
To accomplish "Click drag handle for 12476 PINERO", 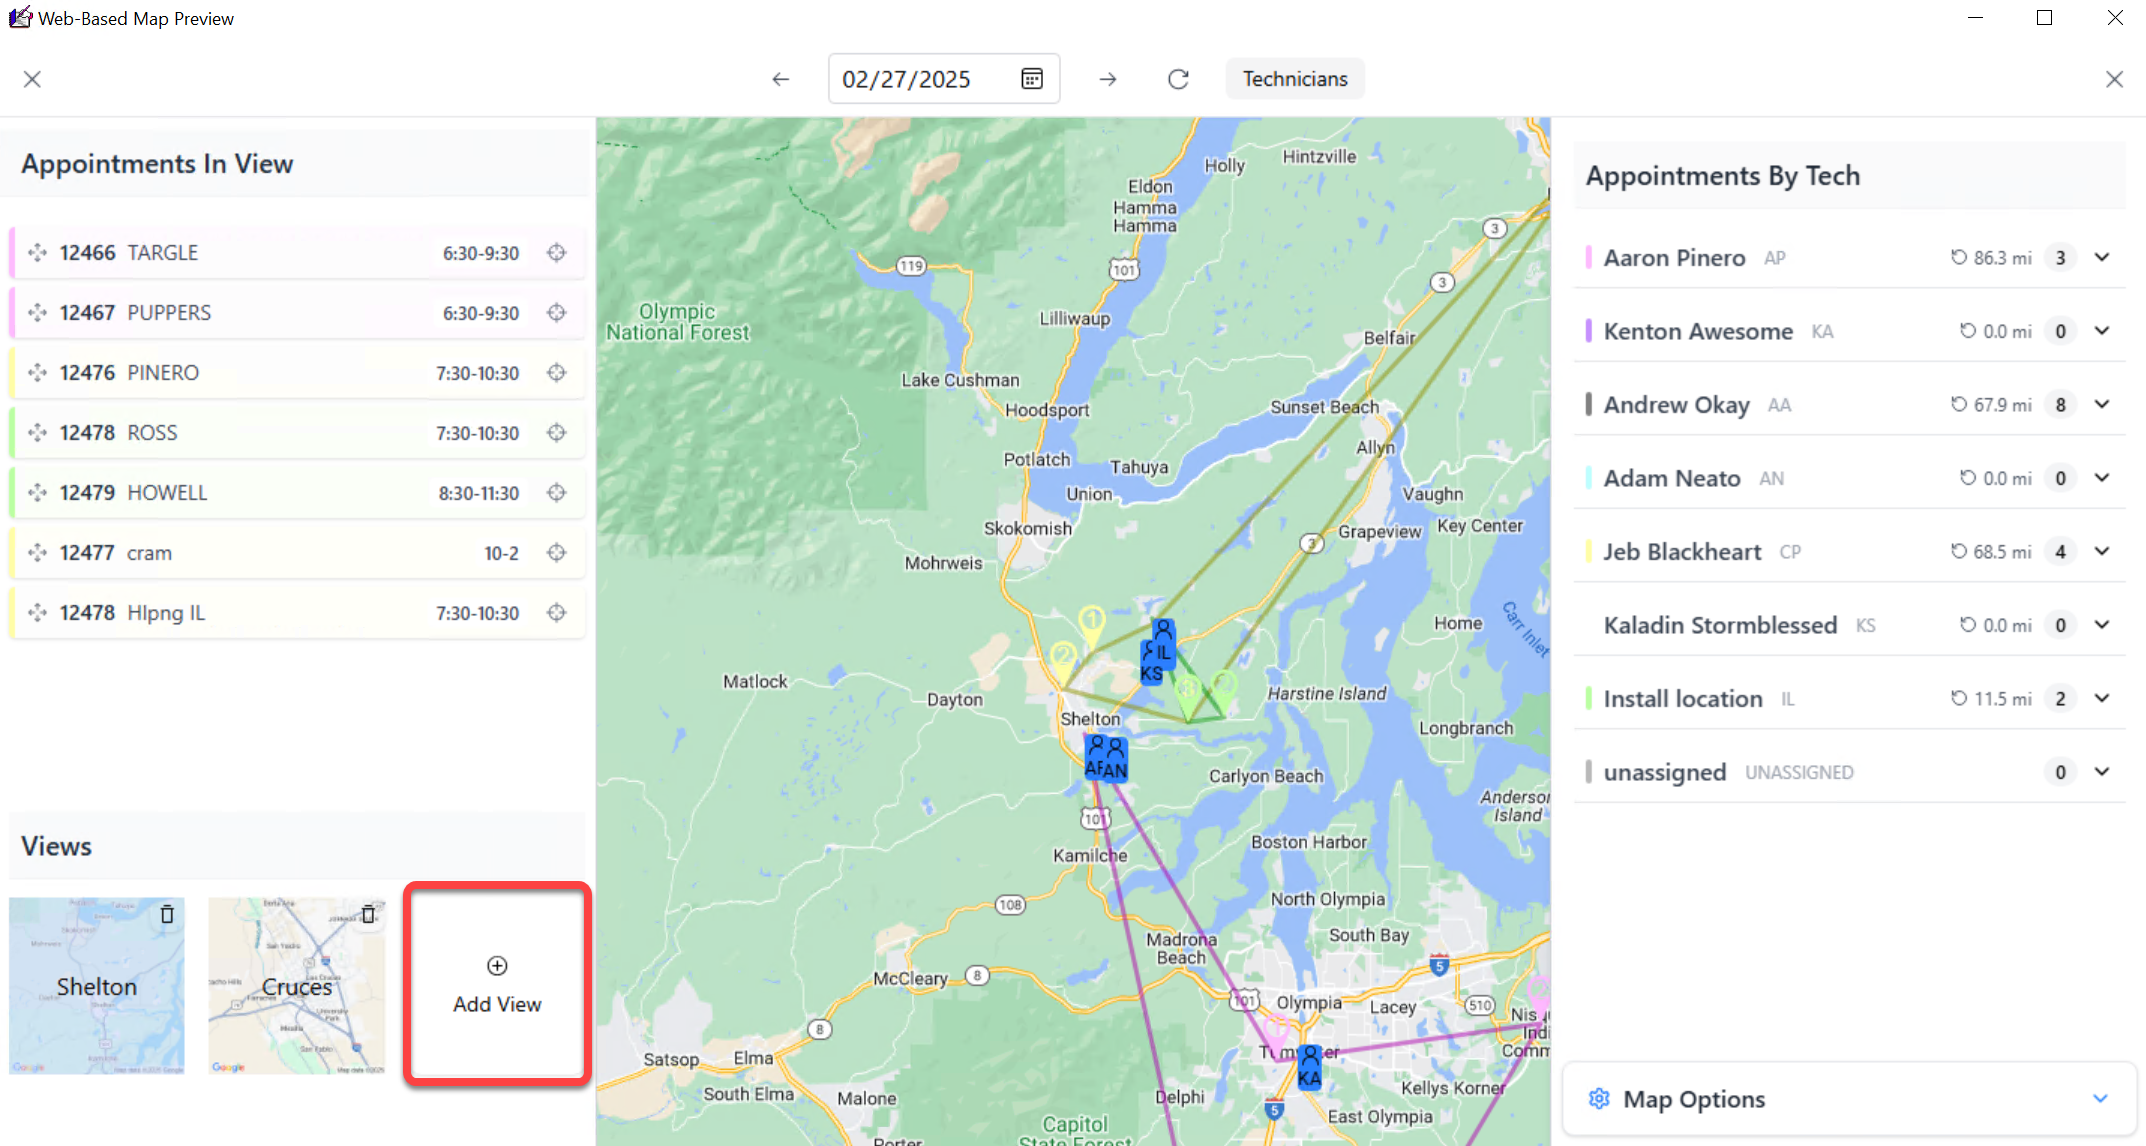I will (x=37, y=373).
